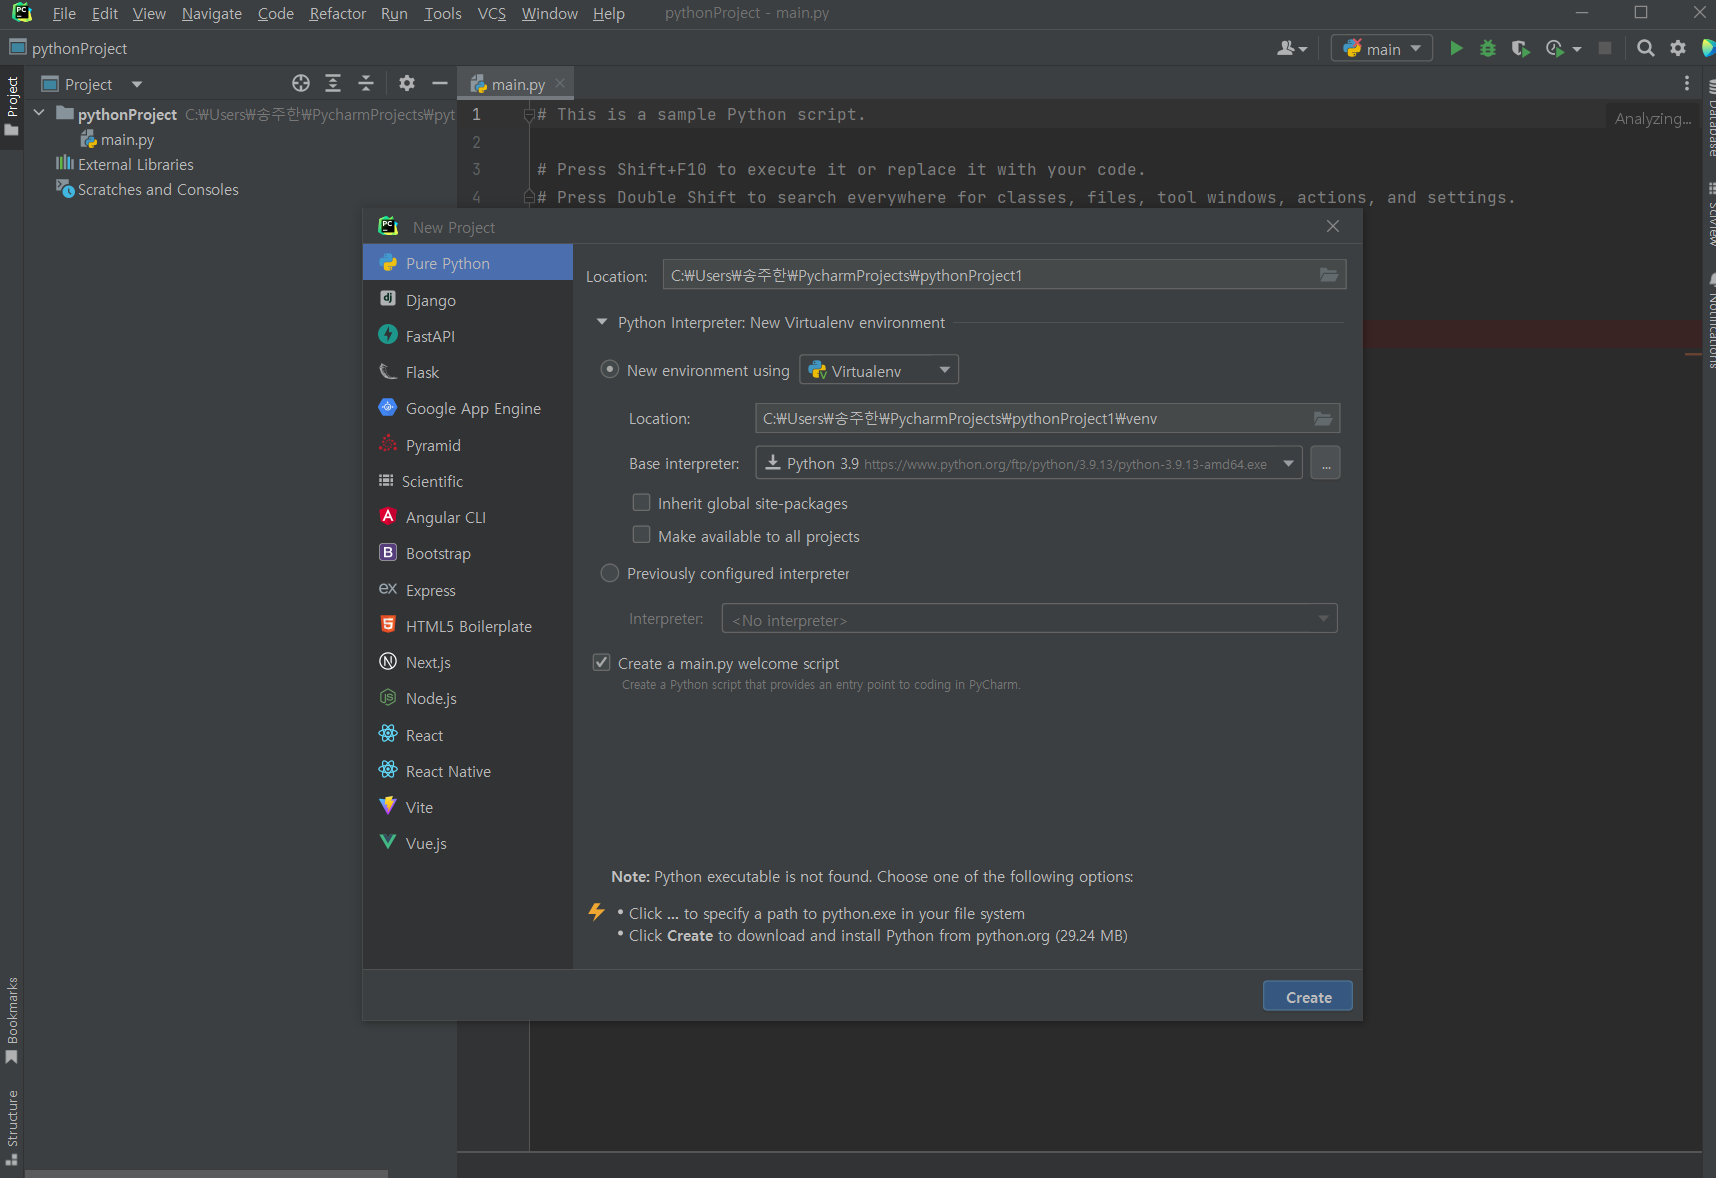Run the main configuration with green play icon
The height and width of the screenshot is (1178, 1716).
(x=1456, y=48)
